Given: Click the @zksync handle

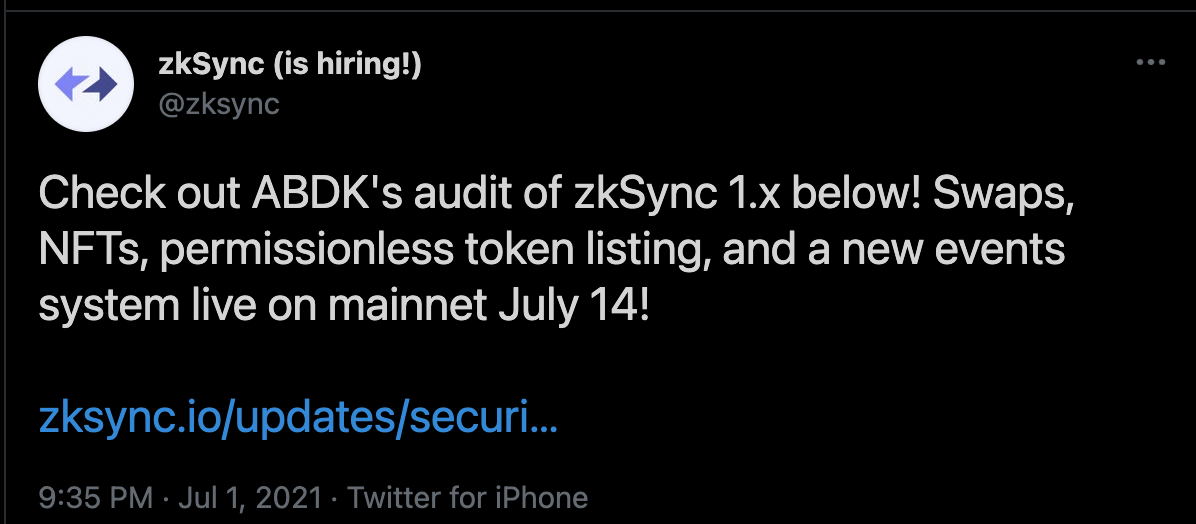Looking at the screenshot, I should [219, 104].
